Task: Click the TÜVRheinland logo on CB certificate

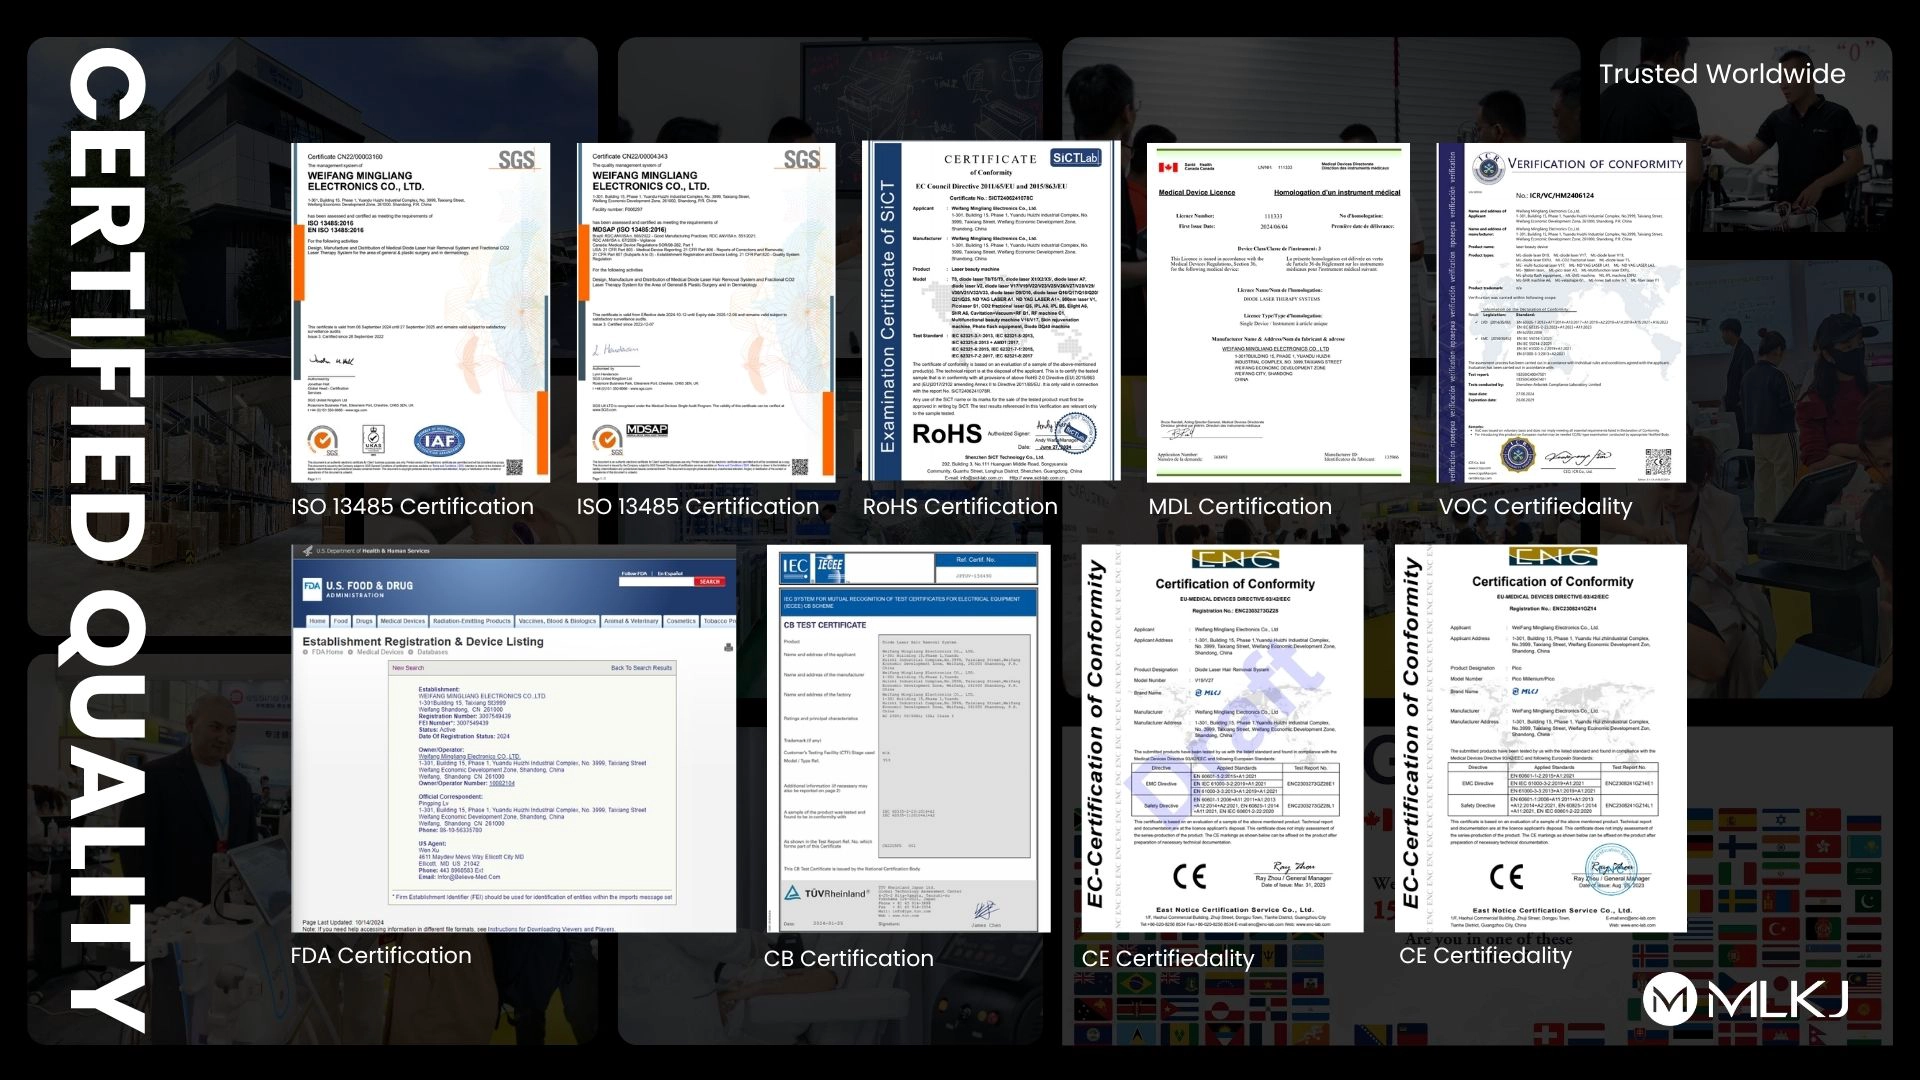Action: [x=826, y=893]
